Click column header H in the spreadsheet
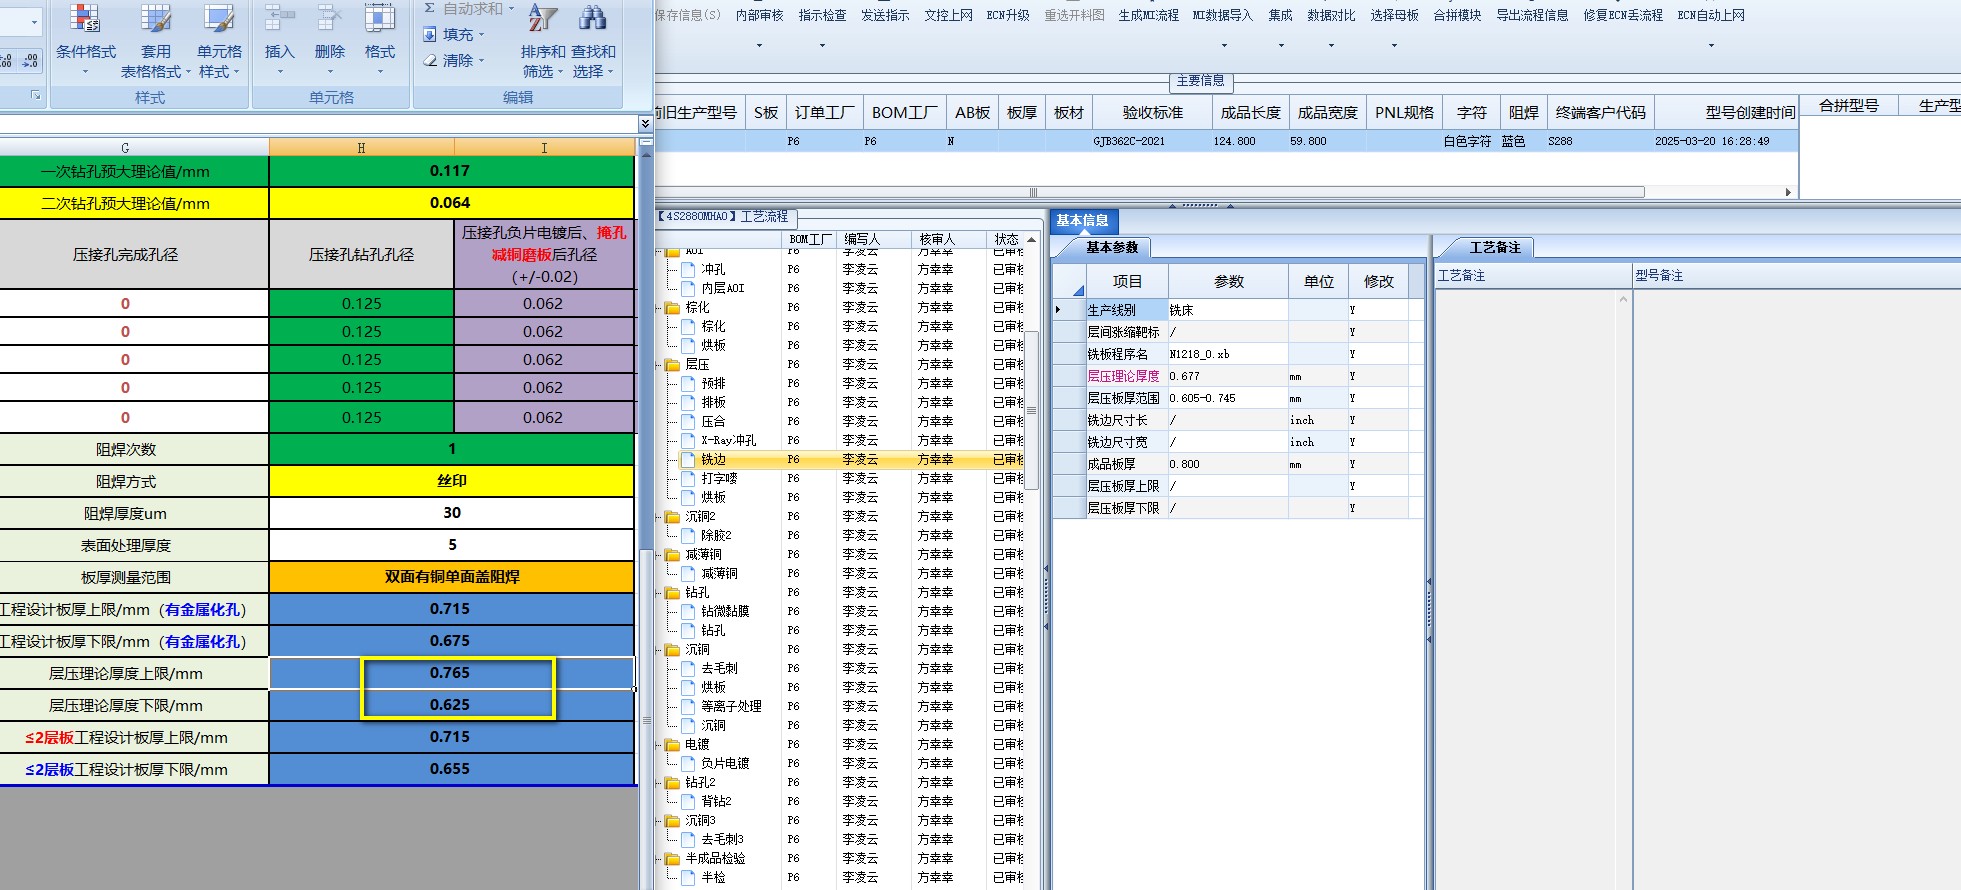The image size is (1961, 890). point(361,147)
